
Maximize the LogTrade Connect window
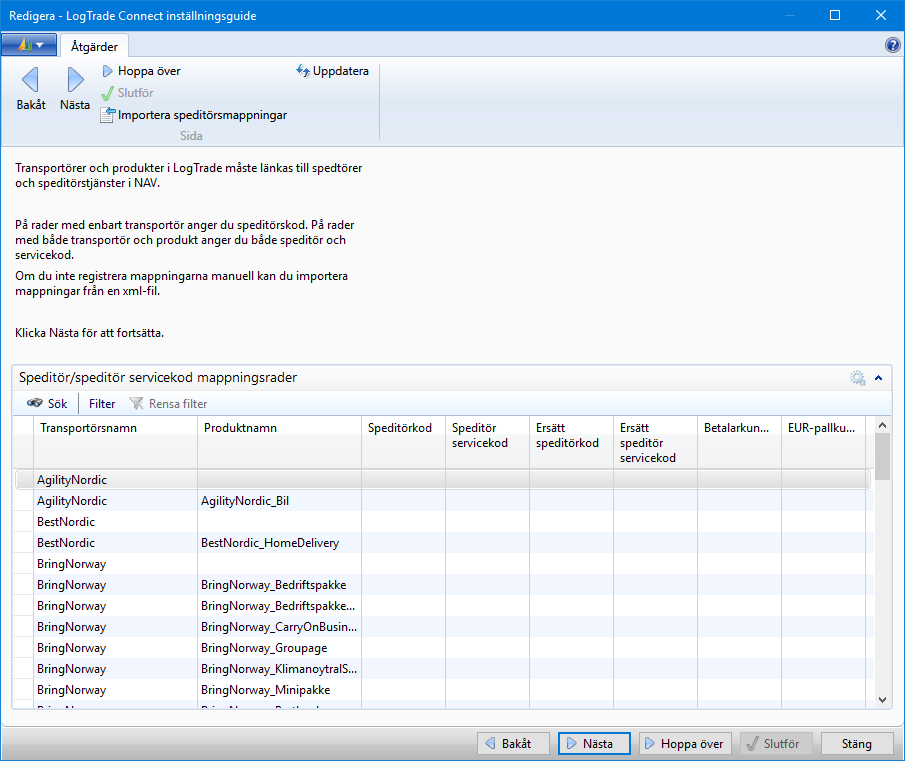point(835,15)
